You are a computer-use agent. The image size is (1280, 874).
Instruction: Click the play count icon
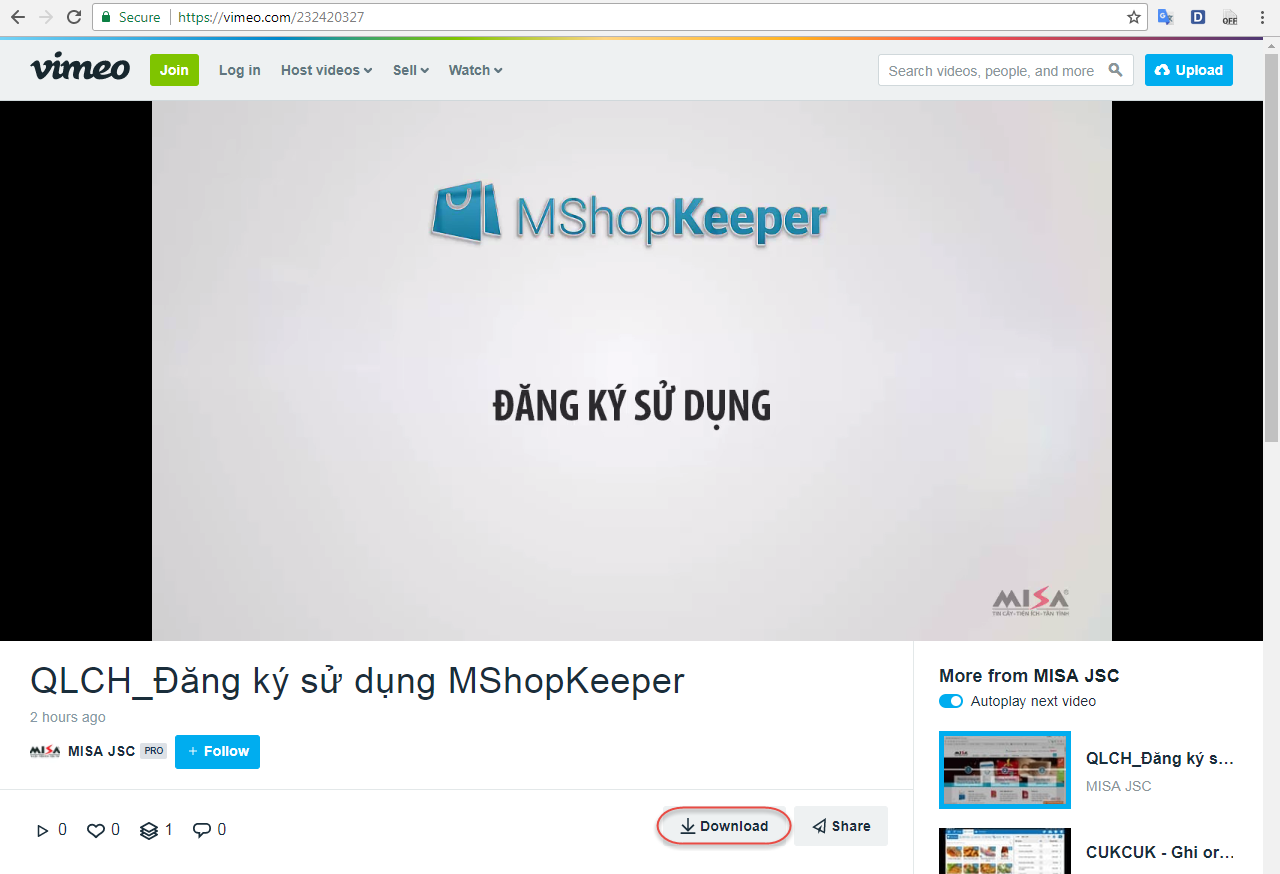(x=42, y=830)
